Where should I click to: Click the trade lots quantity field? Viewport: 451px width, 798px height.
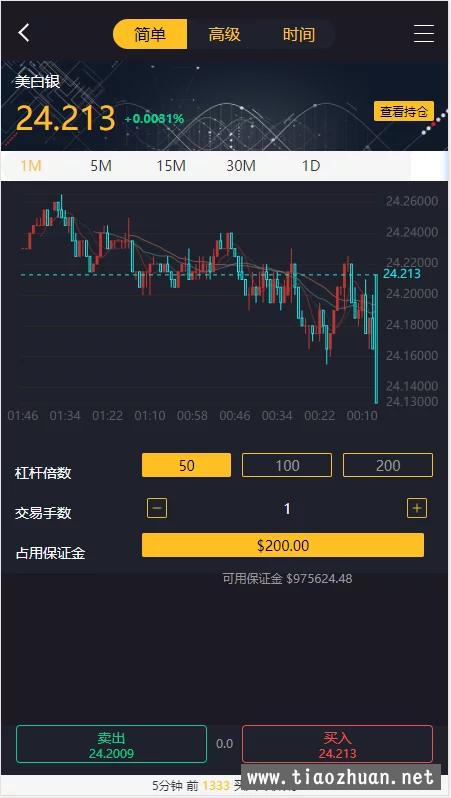tap(287, 508)
